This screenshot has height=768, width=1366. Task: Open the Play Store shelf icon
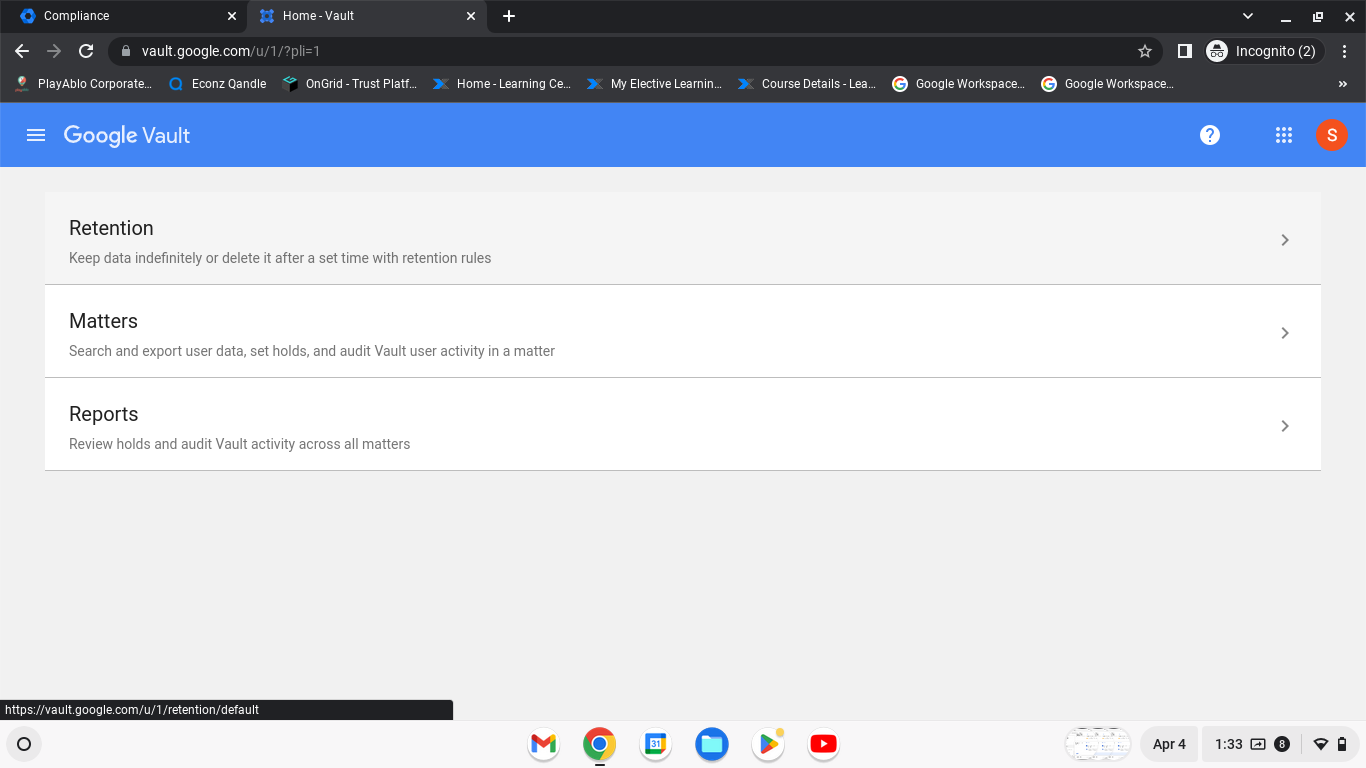click(x=767, y=744)
